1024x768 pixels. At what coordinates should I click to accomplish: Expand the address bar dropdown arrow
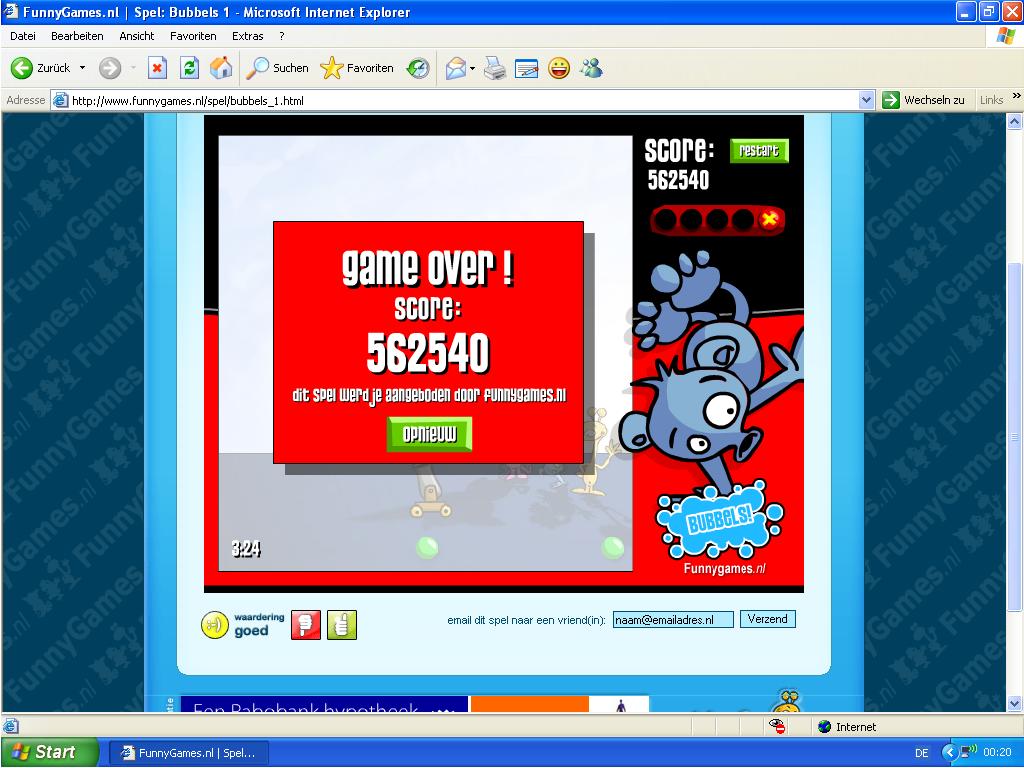[866, 101]
